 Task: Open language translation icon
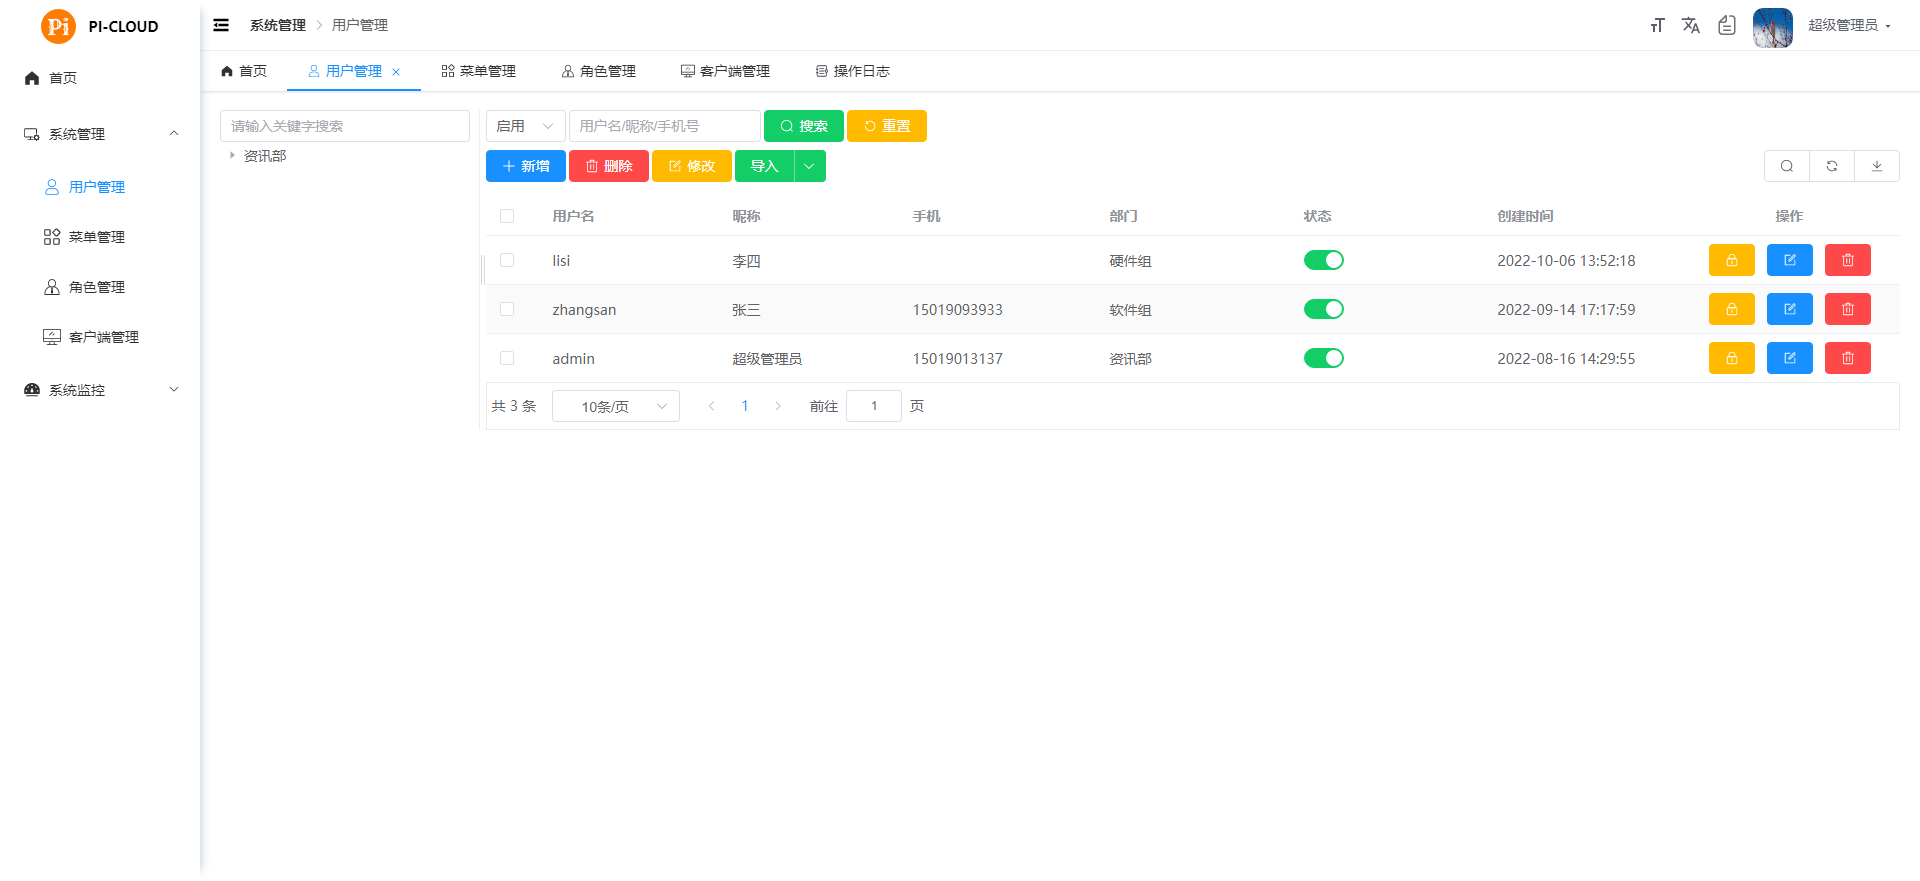point(1691,25)
